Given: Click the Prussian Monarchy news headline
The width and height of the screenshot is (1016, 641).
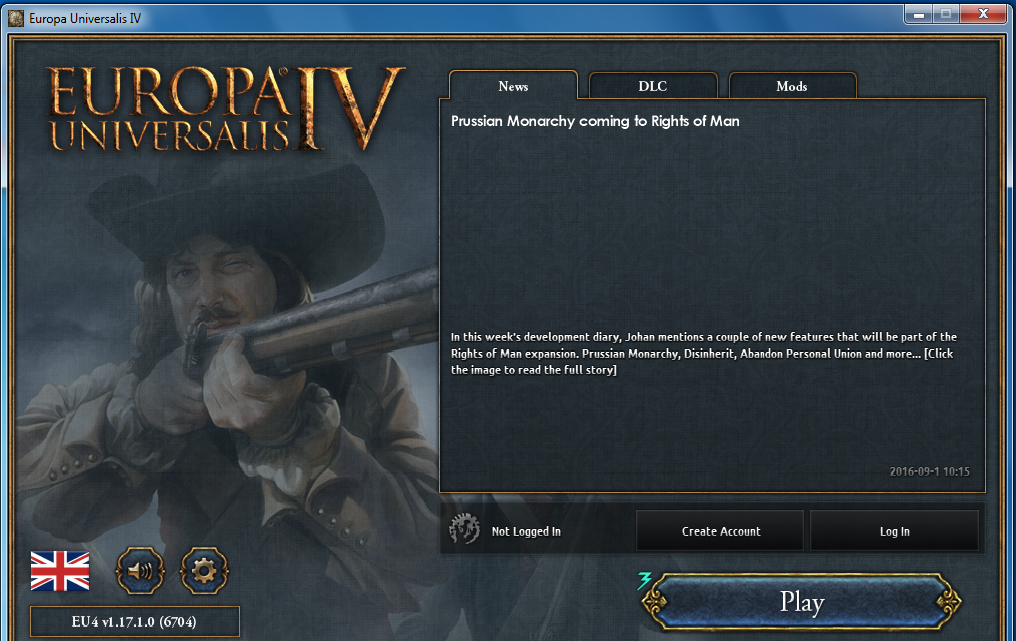Looking at the screenshot, I should pyautogui.click(x=595, y=121).
